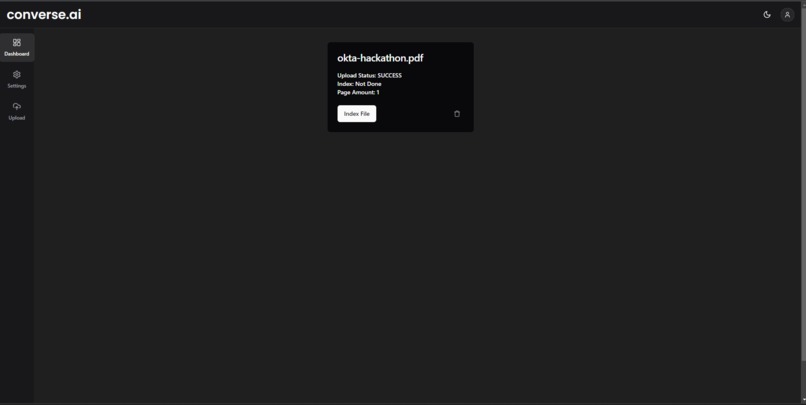This screenshot has height=405, width=806.
Task: Click the Index File button
Action: [357, 114]
